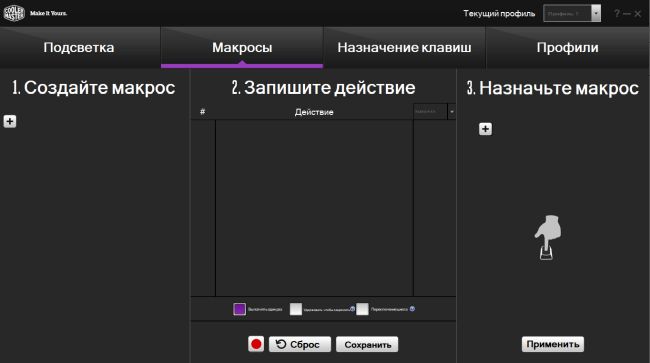Click the plus icon under Назначьте макрос

point(485,129)
